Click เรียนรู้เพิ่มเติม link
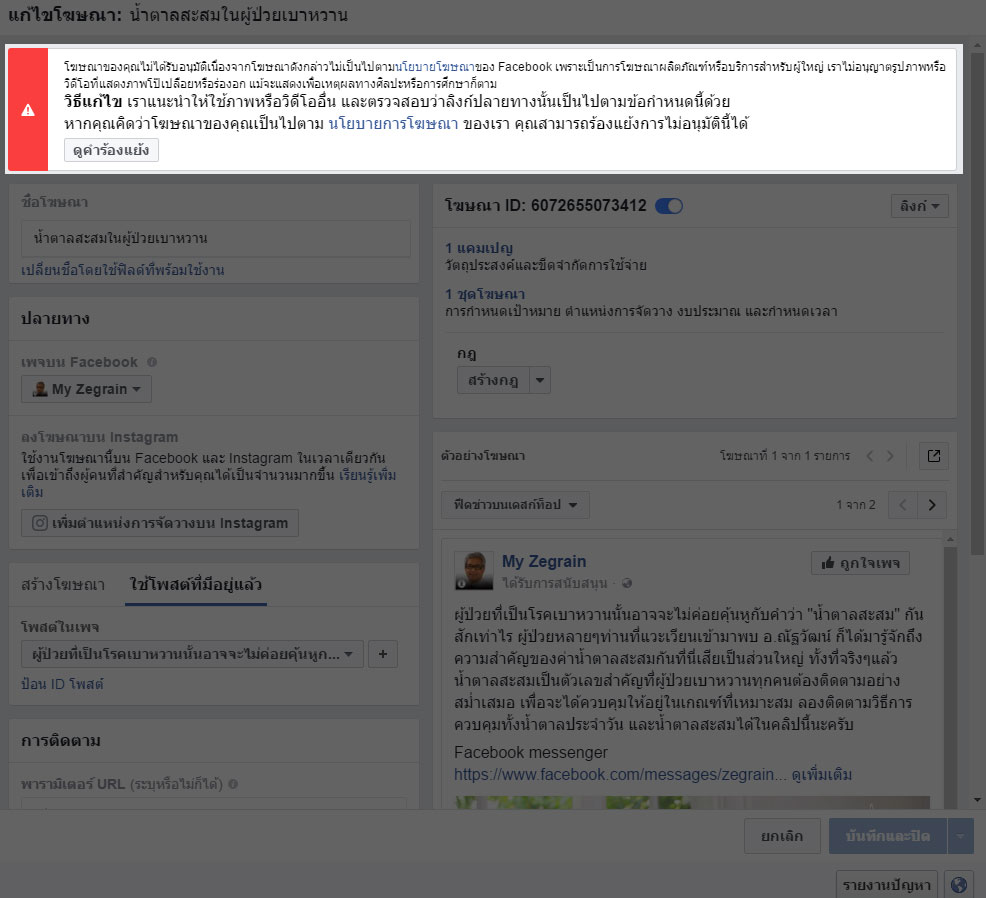This screenshot has width=986, height=898. 368,475
